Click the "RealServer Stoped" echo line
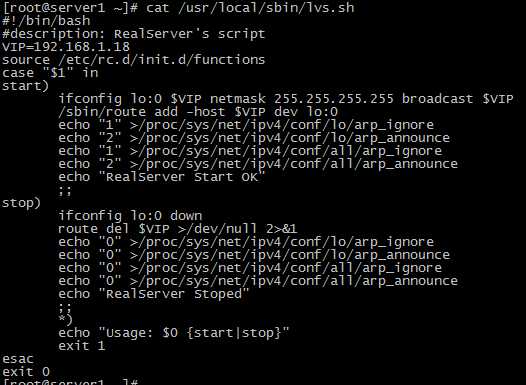The height and width of the screenshot is (385, 526). 154,294
